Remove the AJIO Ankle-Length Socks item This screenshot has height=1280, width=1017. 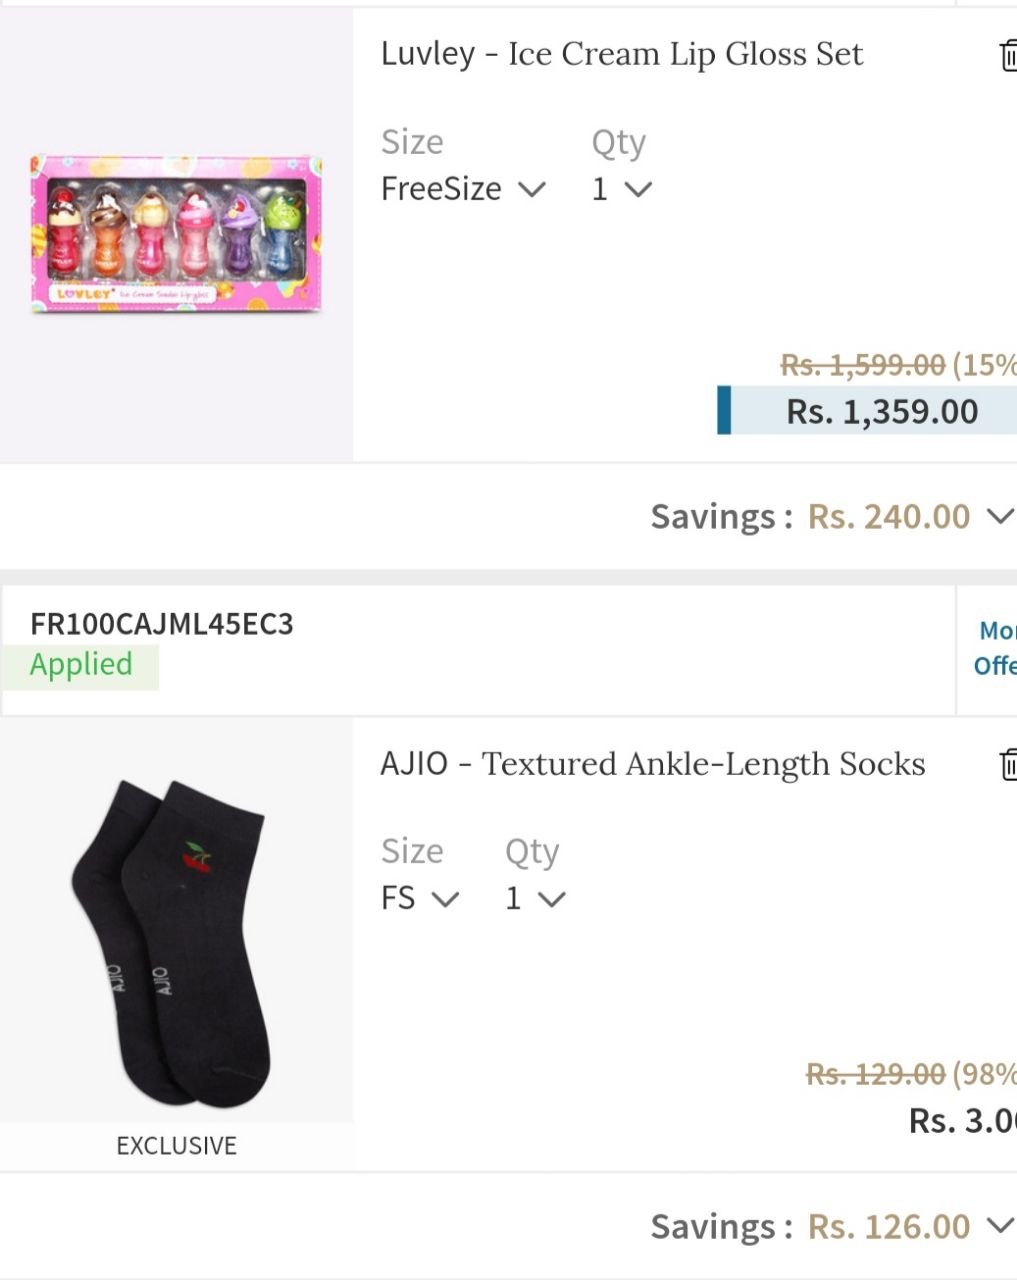pyautogui.click(x=1008, y=764)
